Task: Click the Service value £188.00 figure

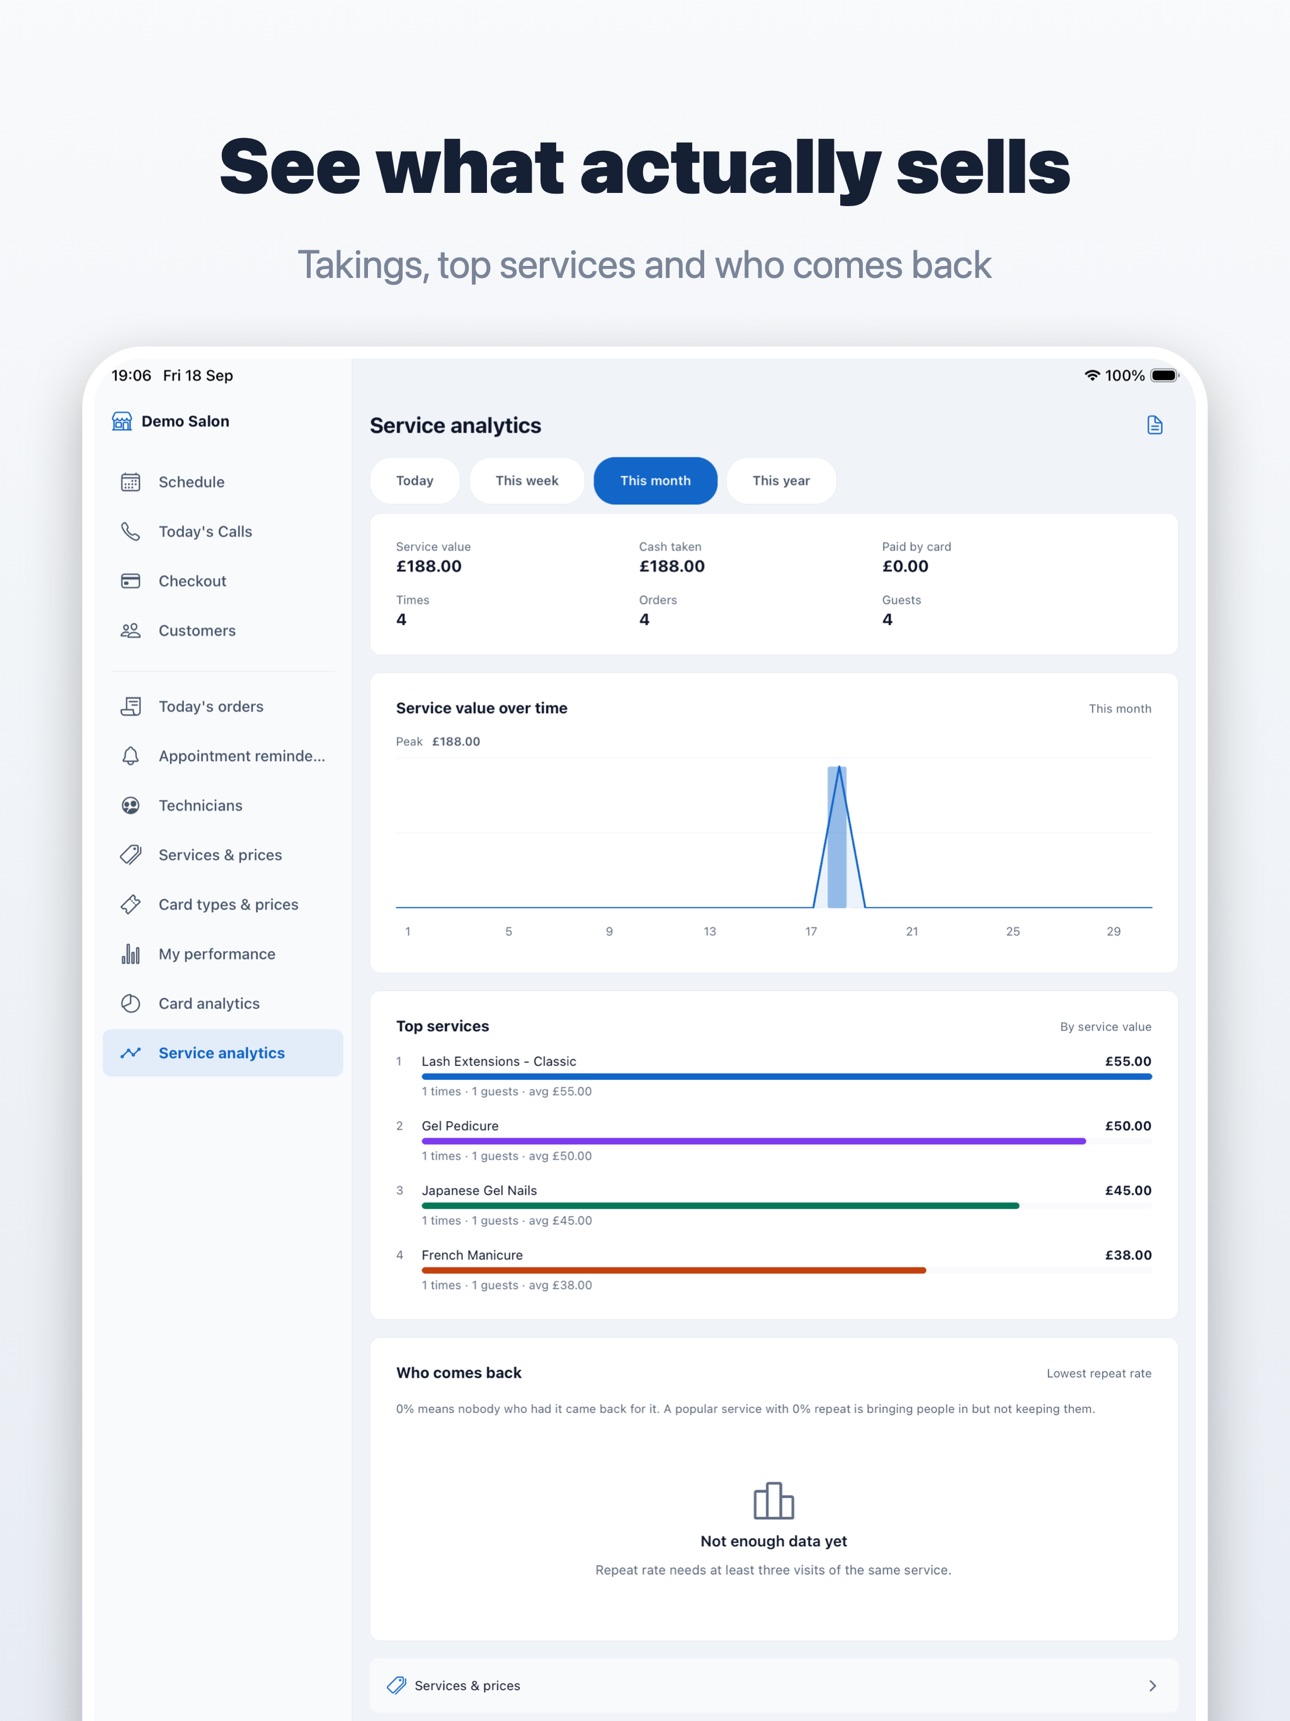Action: [429, 567]
